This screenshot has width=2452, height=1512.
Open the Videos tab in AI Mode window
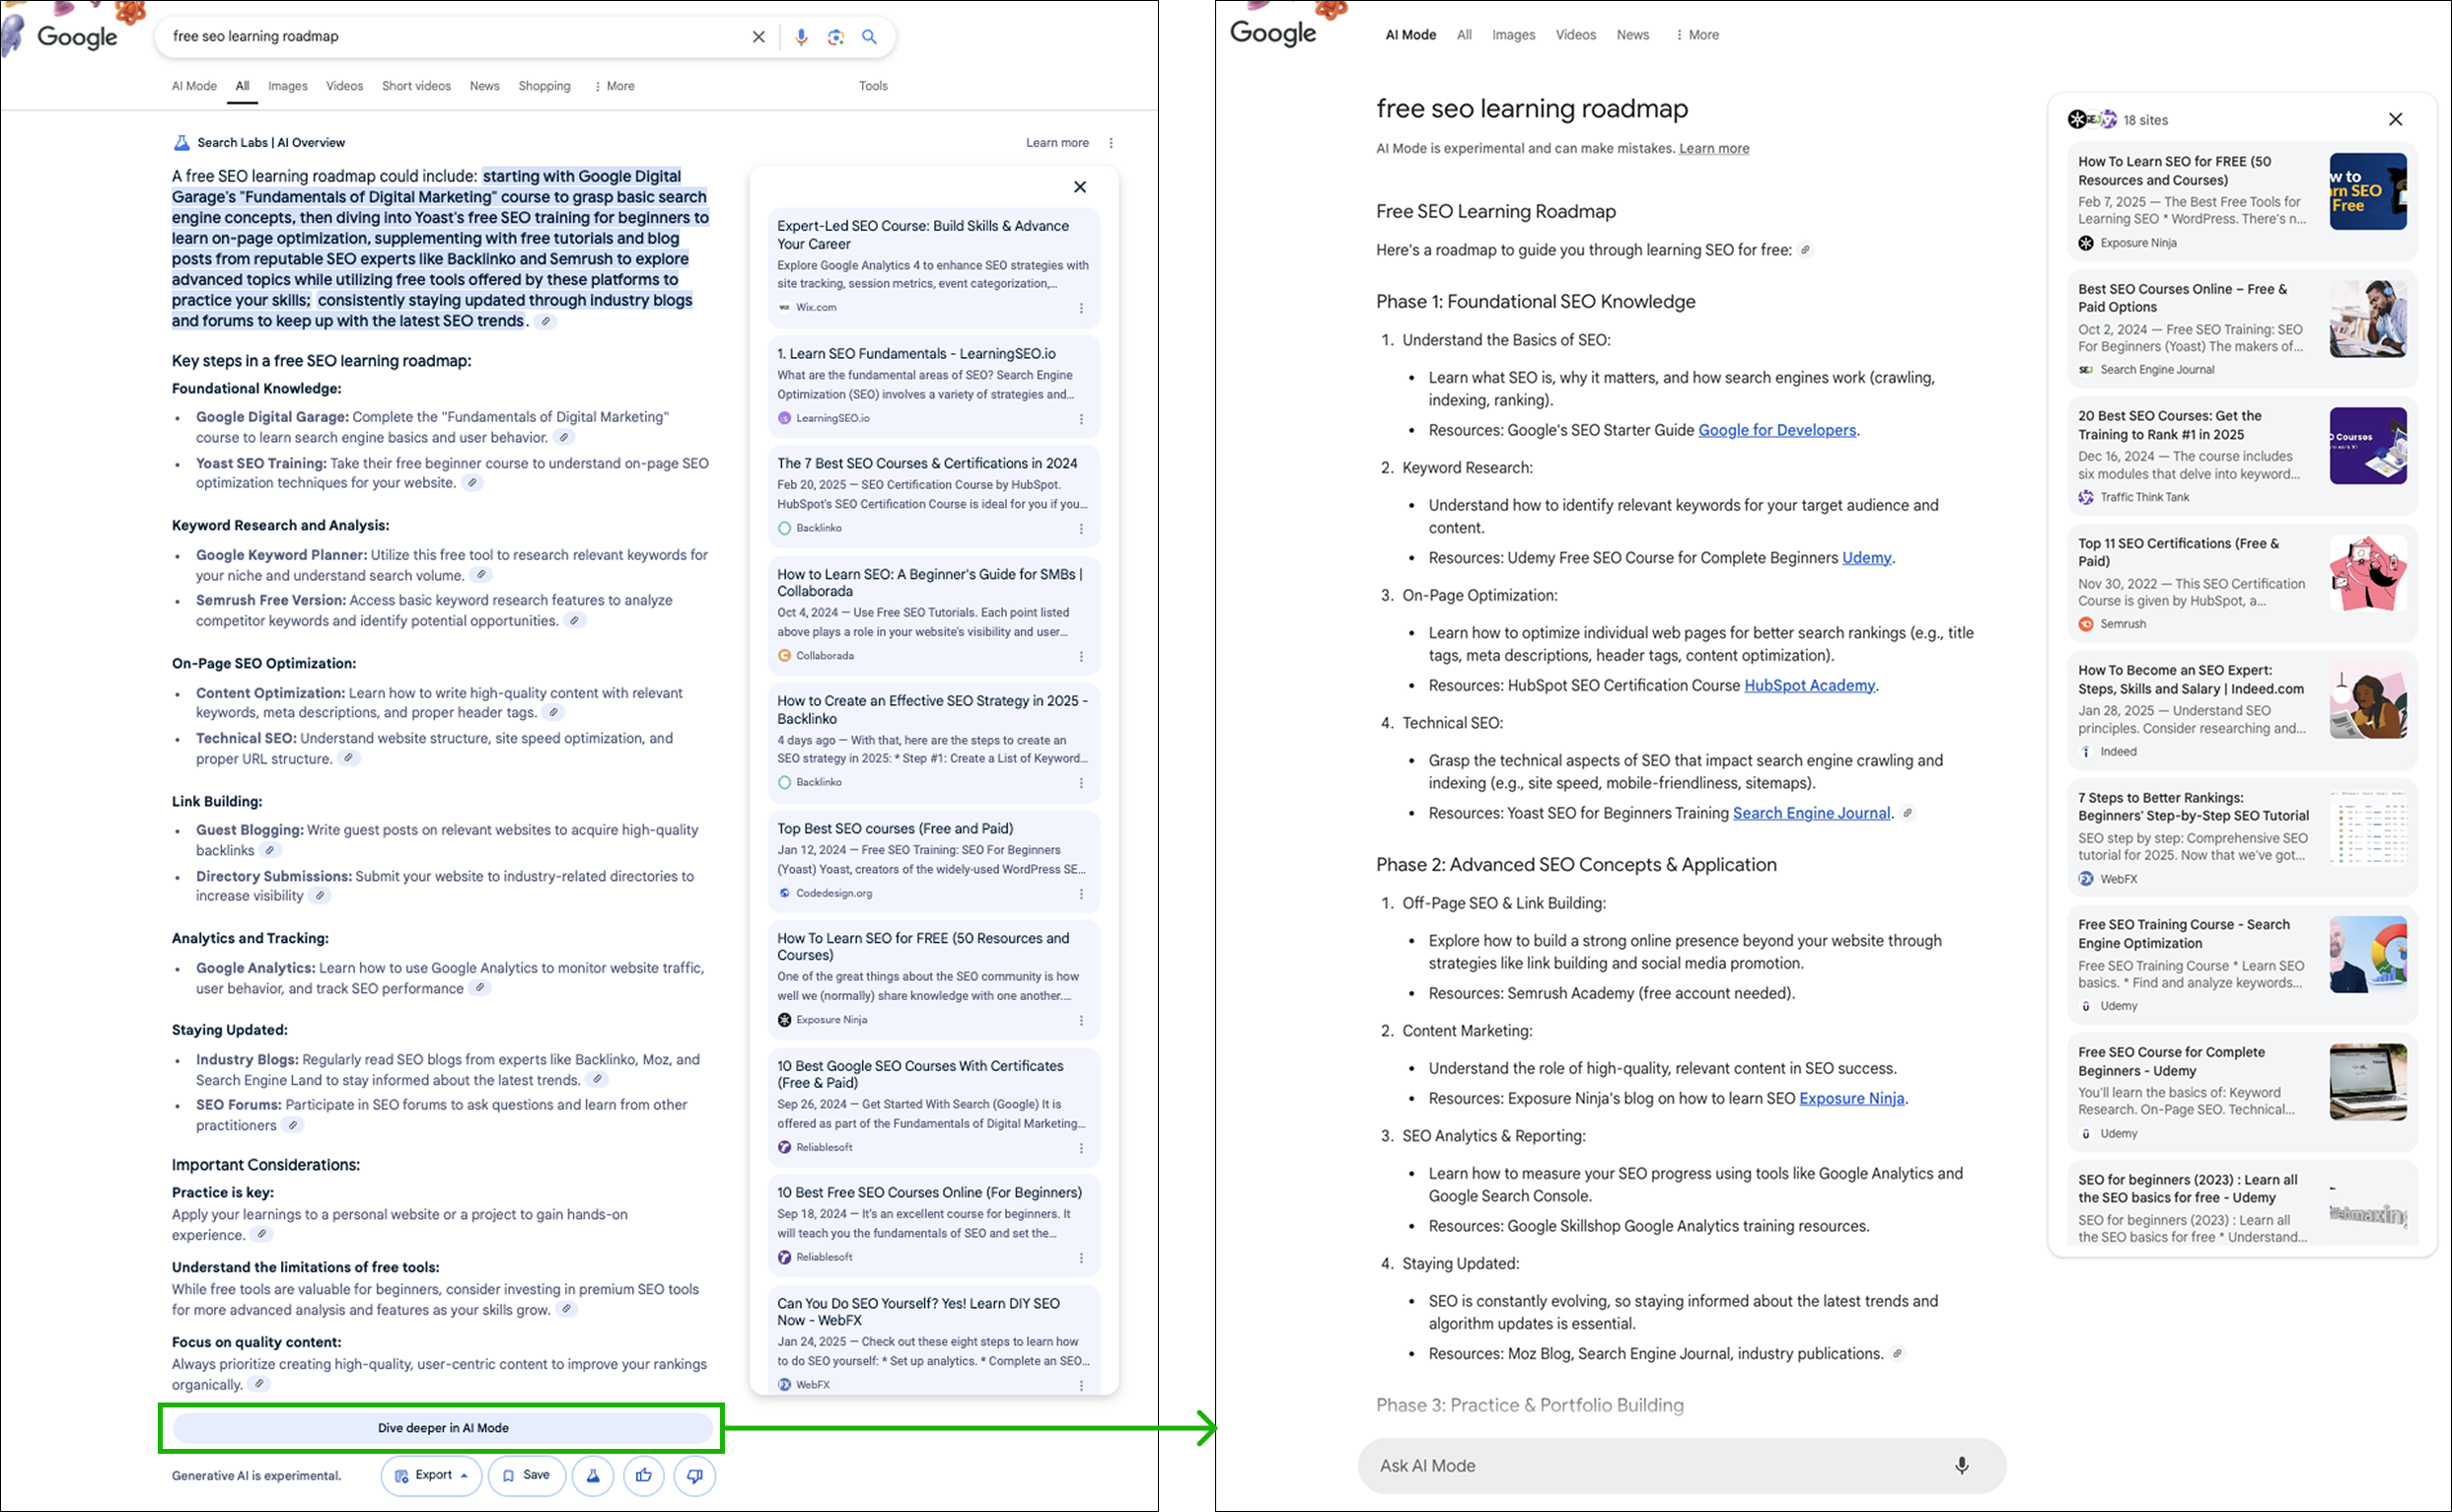[x=1576, y=35]
